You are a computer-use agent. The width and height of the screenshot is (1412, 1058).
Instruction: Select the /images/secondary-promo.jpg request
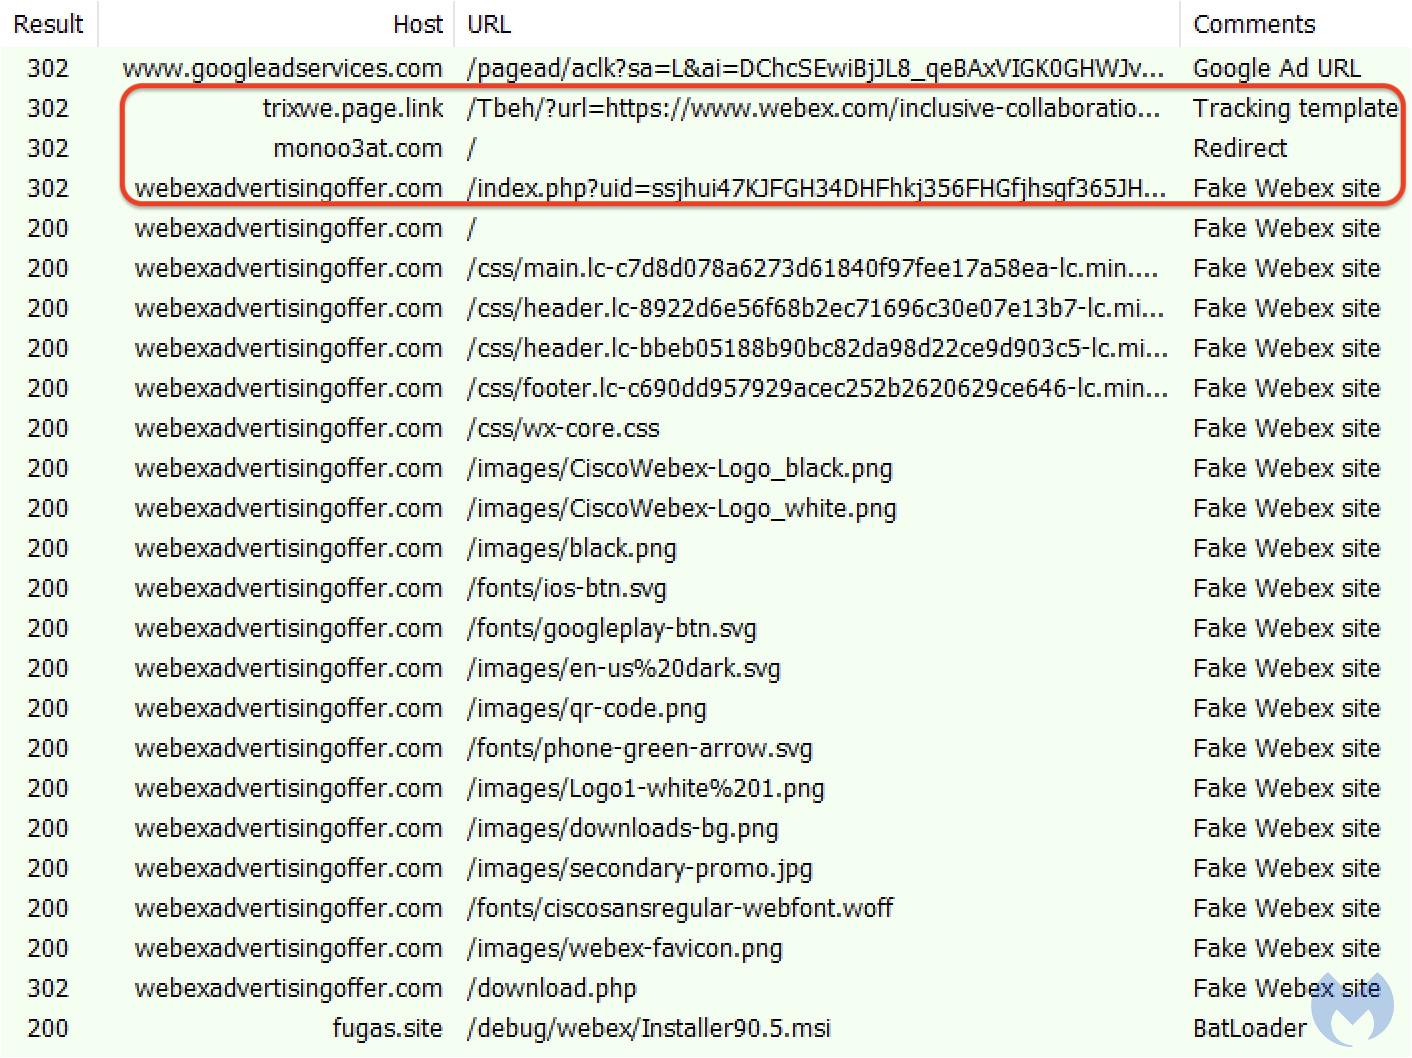click(639, 868)
